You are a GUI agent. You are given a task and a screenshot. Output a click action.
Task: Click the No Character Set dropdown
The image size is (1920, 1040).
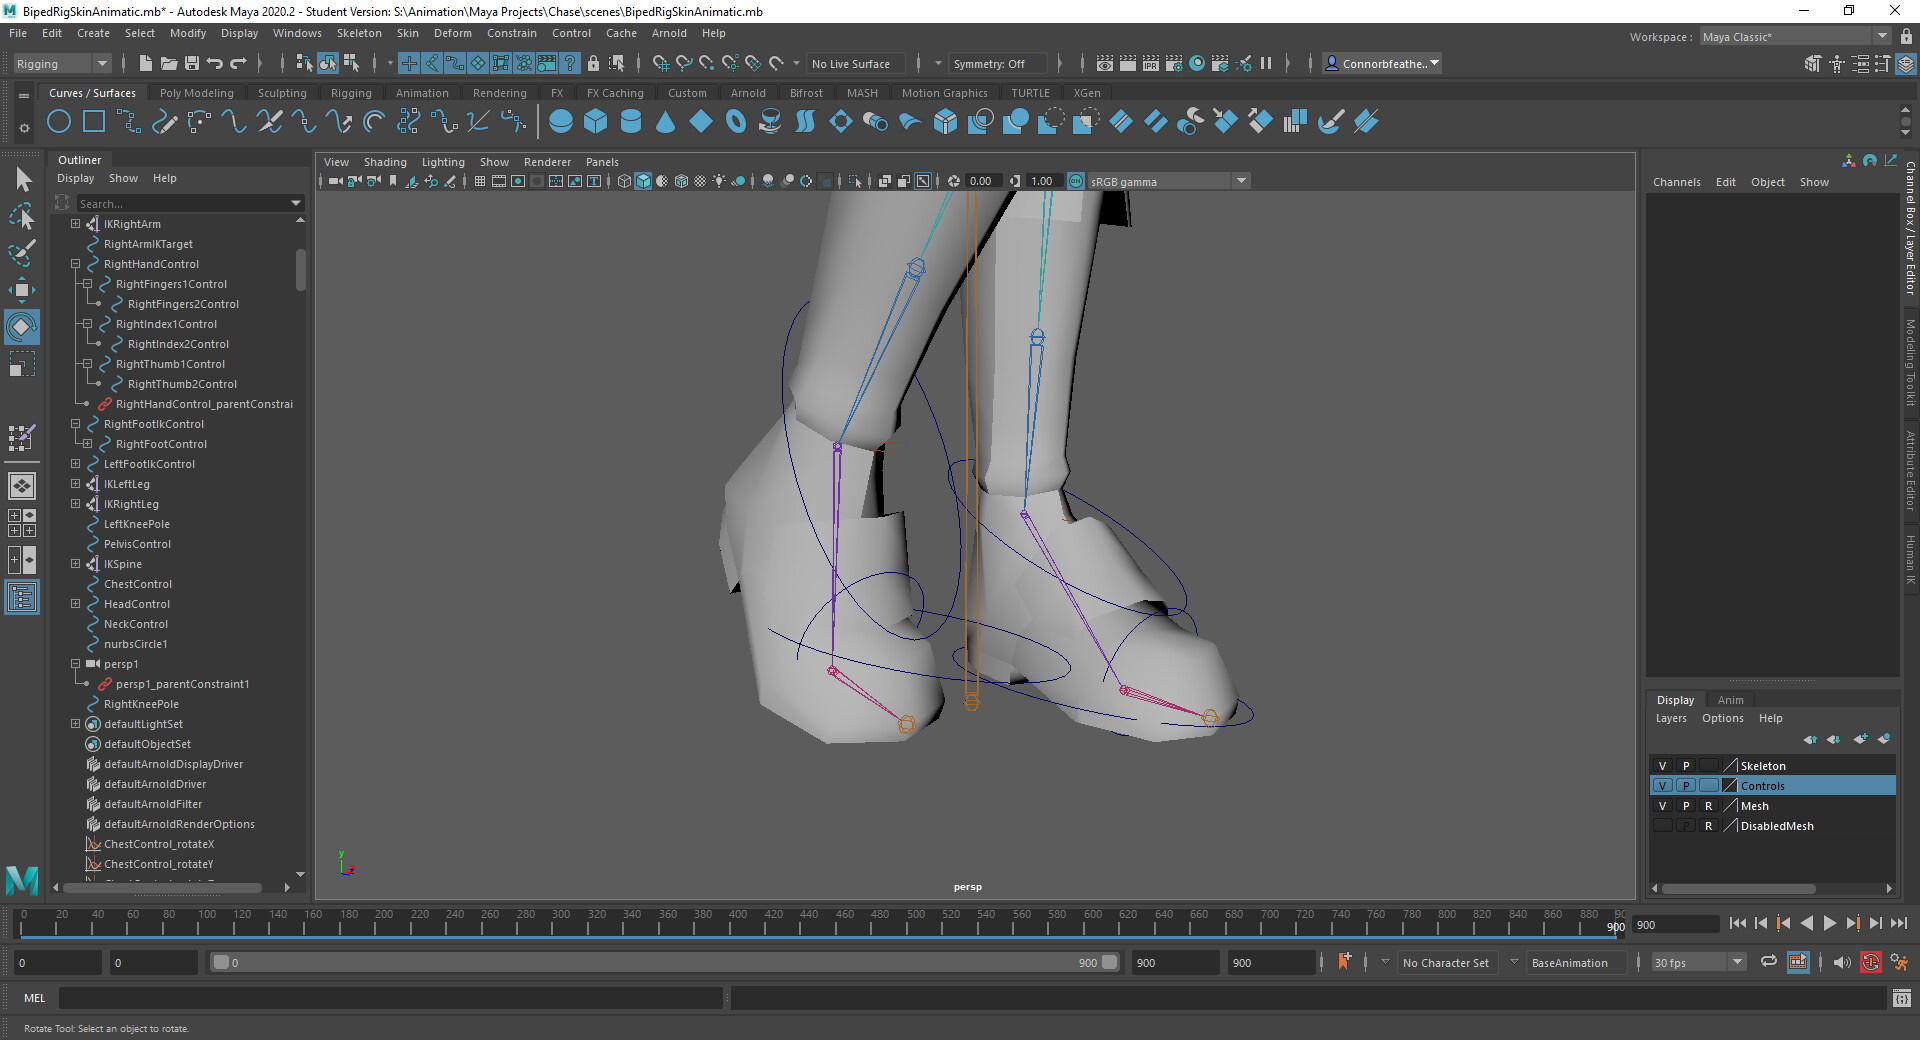(1447, 963)
